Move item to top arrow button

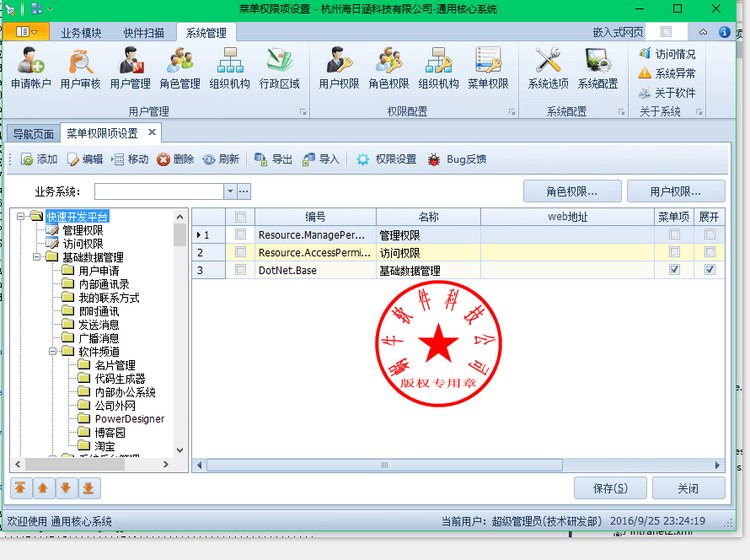pos(21,488)
